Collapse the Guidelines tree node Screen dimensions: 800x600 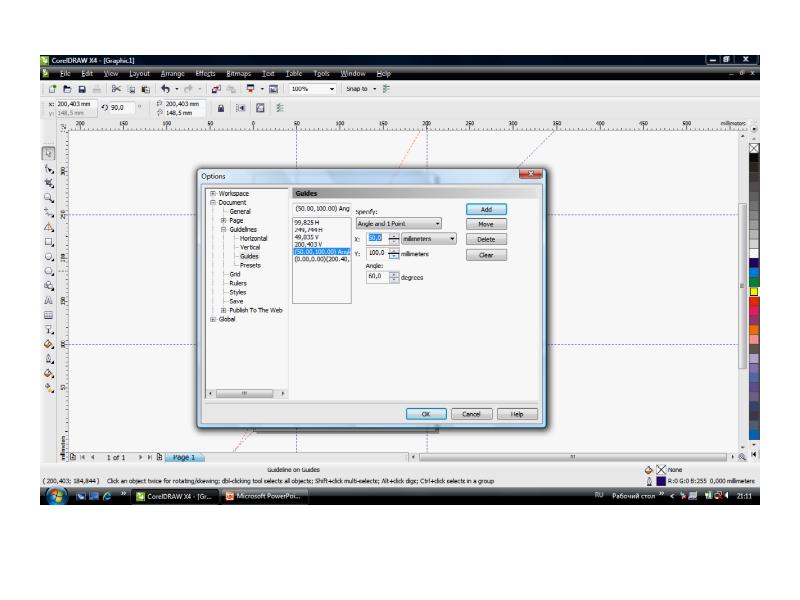[223, 230]
